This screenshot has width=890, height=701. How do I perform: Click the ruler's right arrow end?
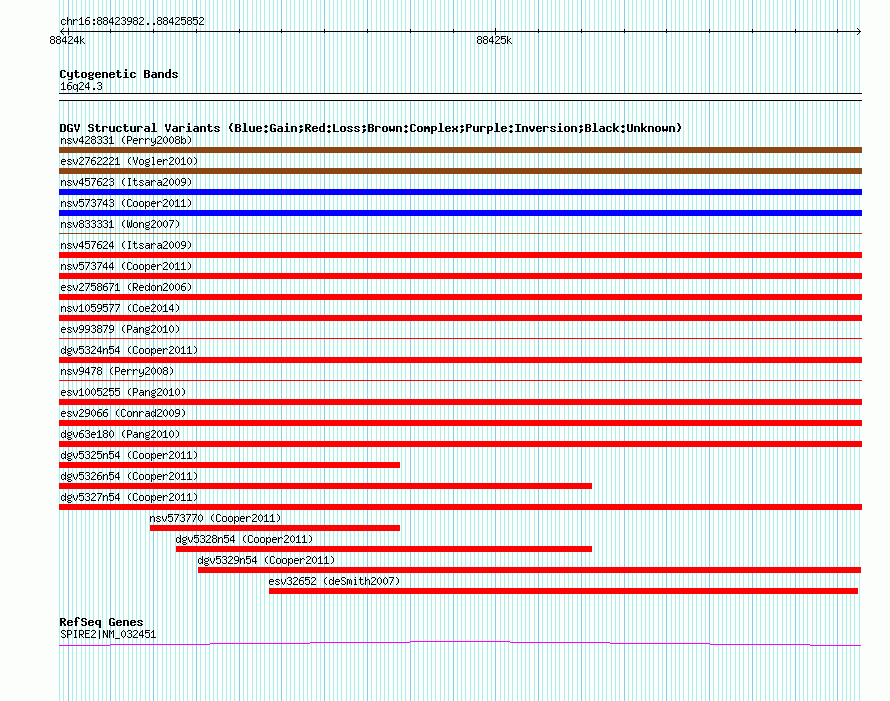click(859, 31)
